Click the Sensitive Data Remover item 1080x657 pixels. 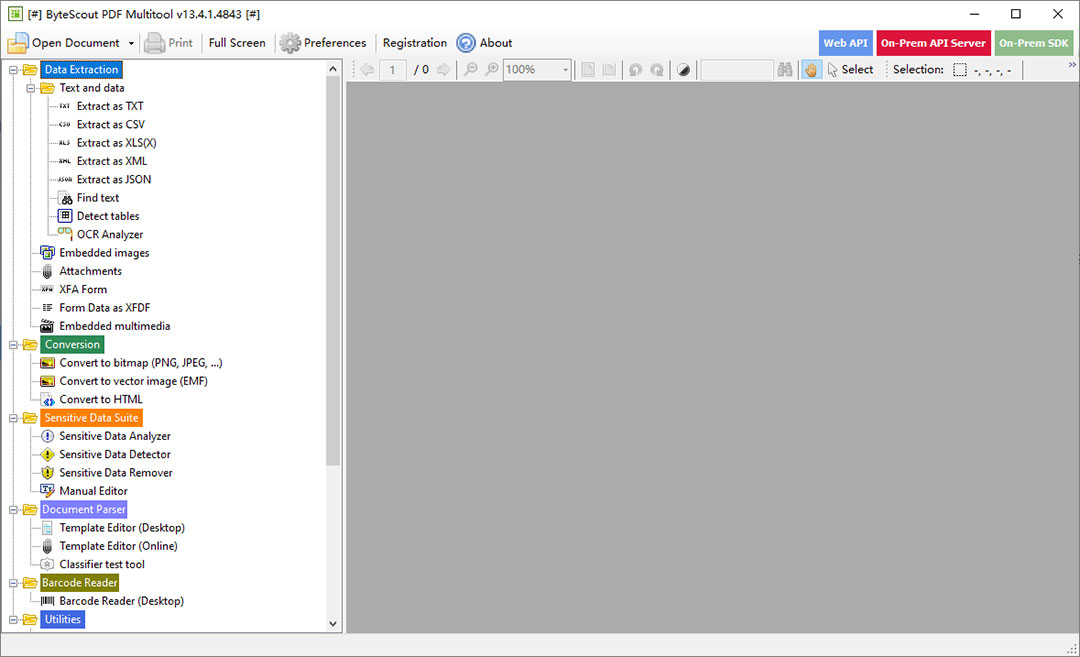(x=115, y=473)
